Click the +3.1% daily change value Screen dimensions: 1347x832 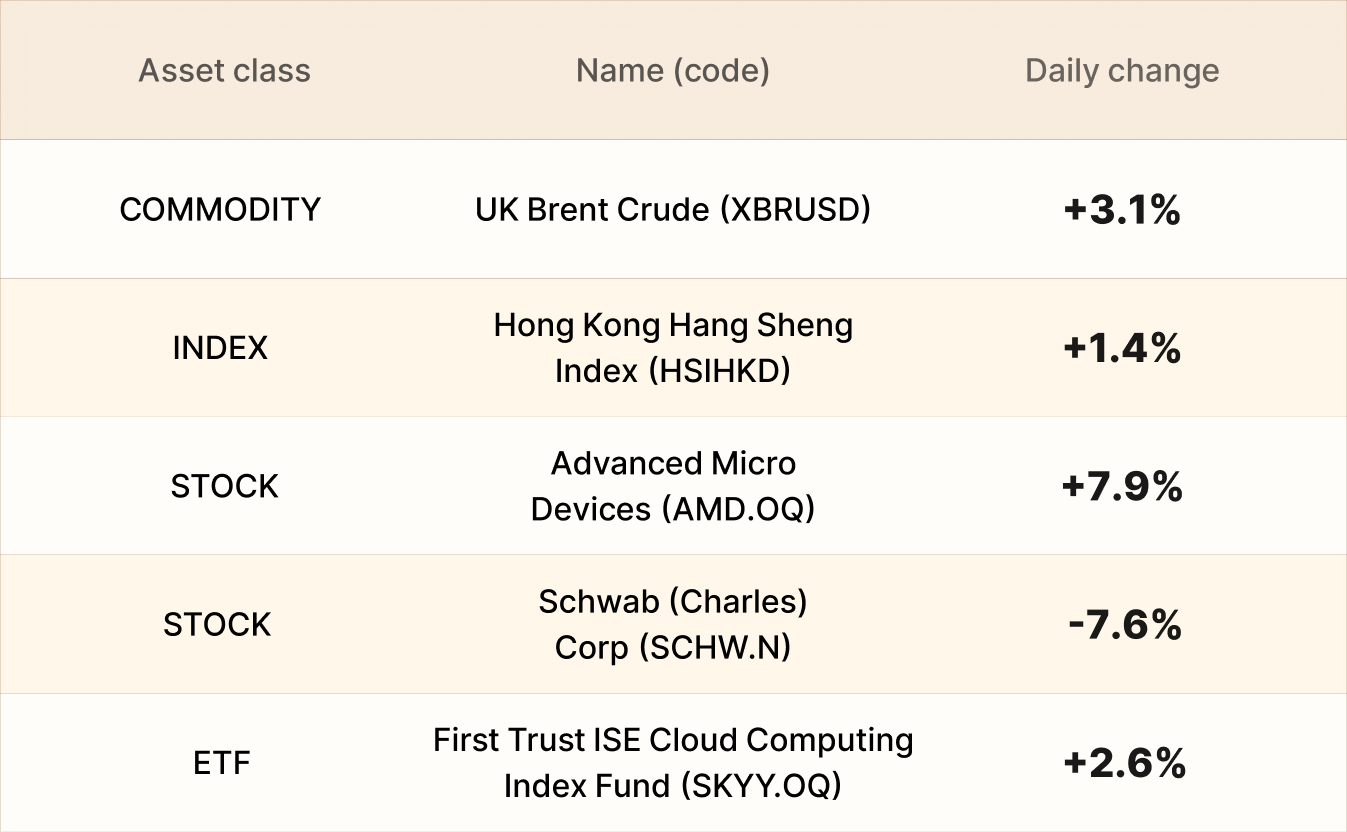pos(1122,210)
